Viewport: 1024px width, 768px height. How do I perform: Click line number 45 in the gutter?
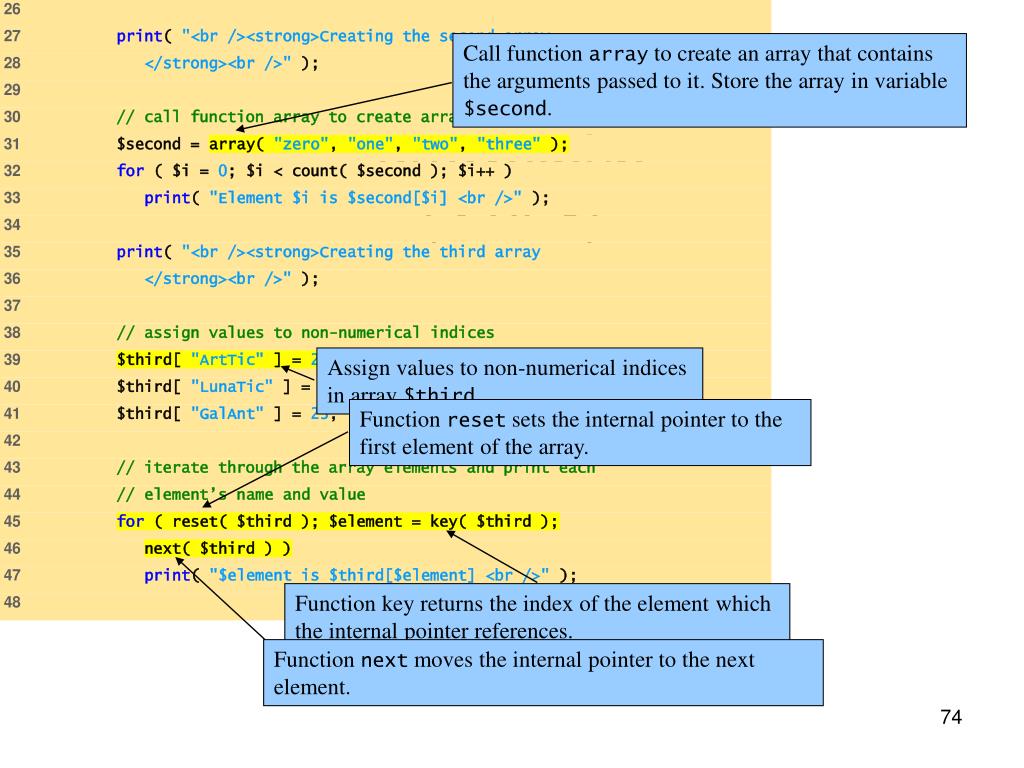coord(12,521)
